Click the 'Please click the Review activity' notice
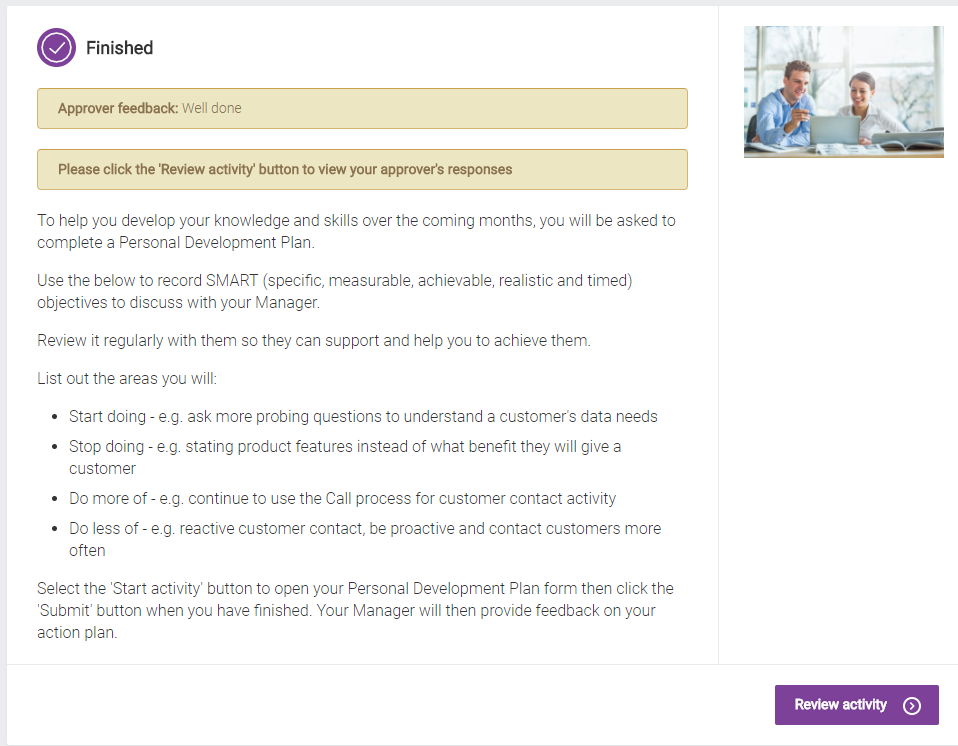This screenshot has height=746, width=958. (x=362, y=169)
